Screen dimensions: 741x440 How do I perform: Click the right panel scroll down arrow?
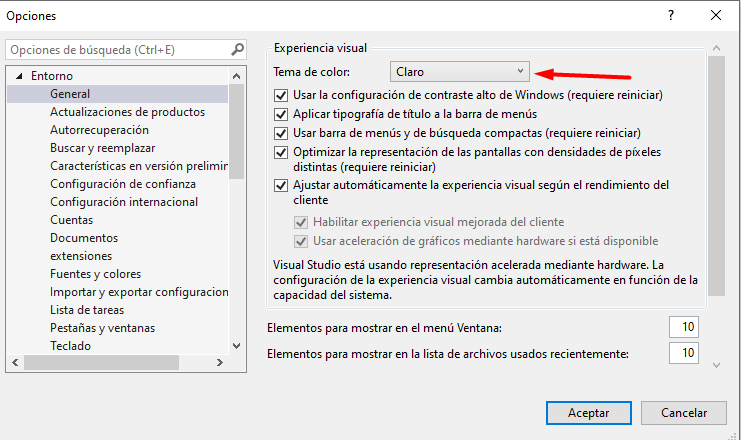[716, 366]
